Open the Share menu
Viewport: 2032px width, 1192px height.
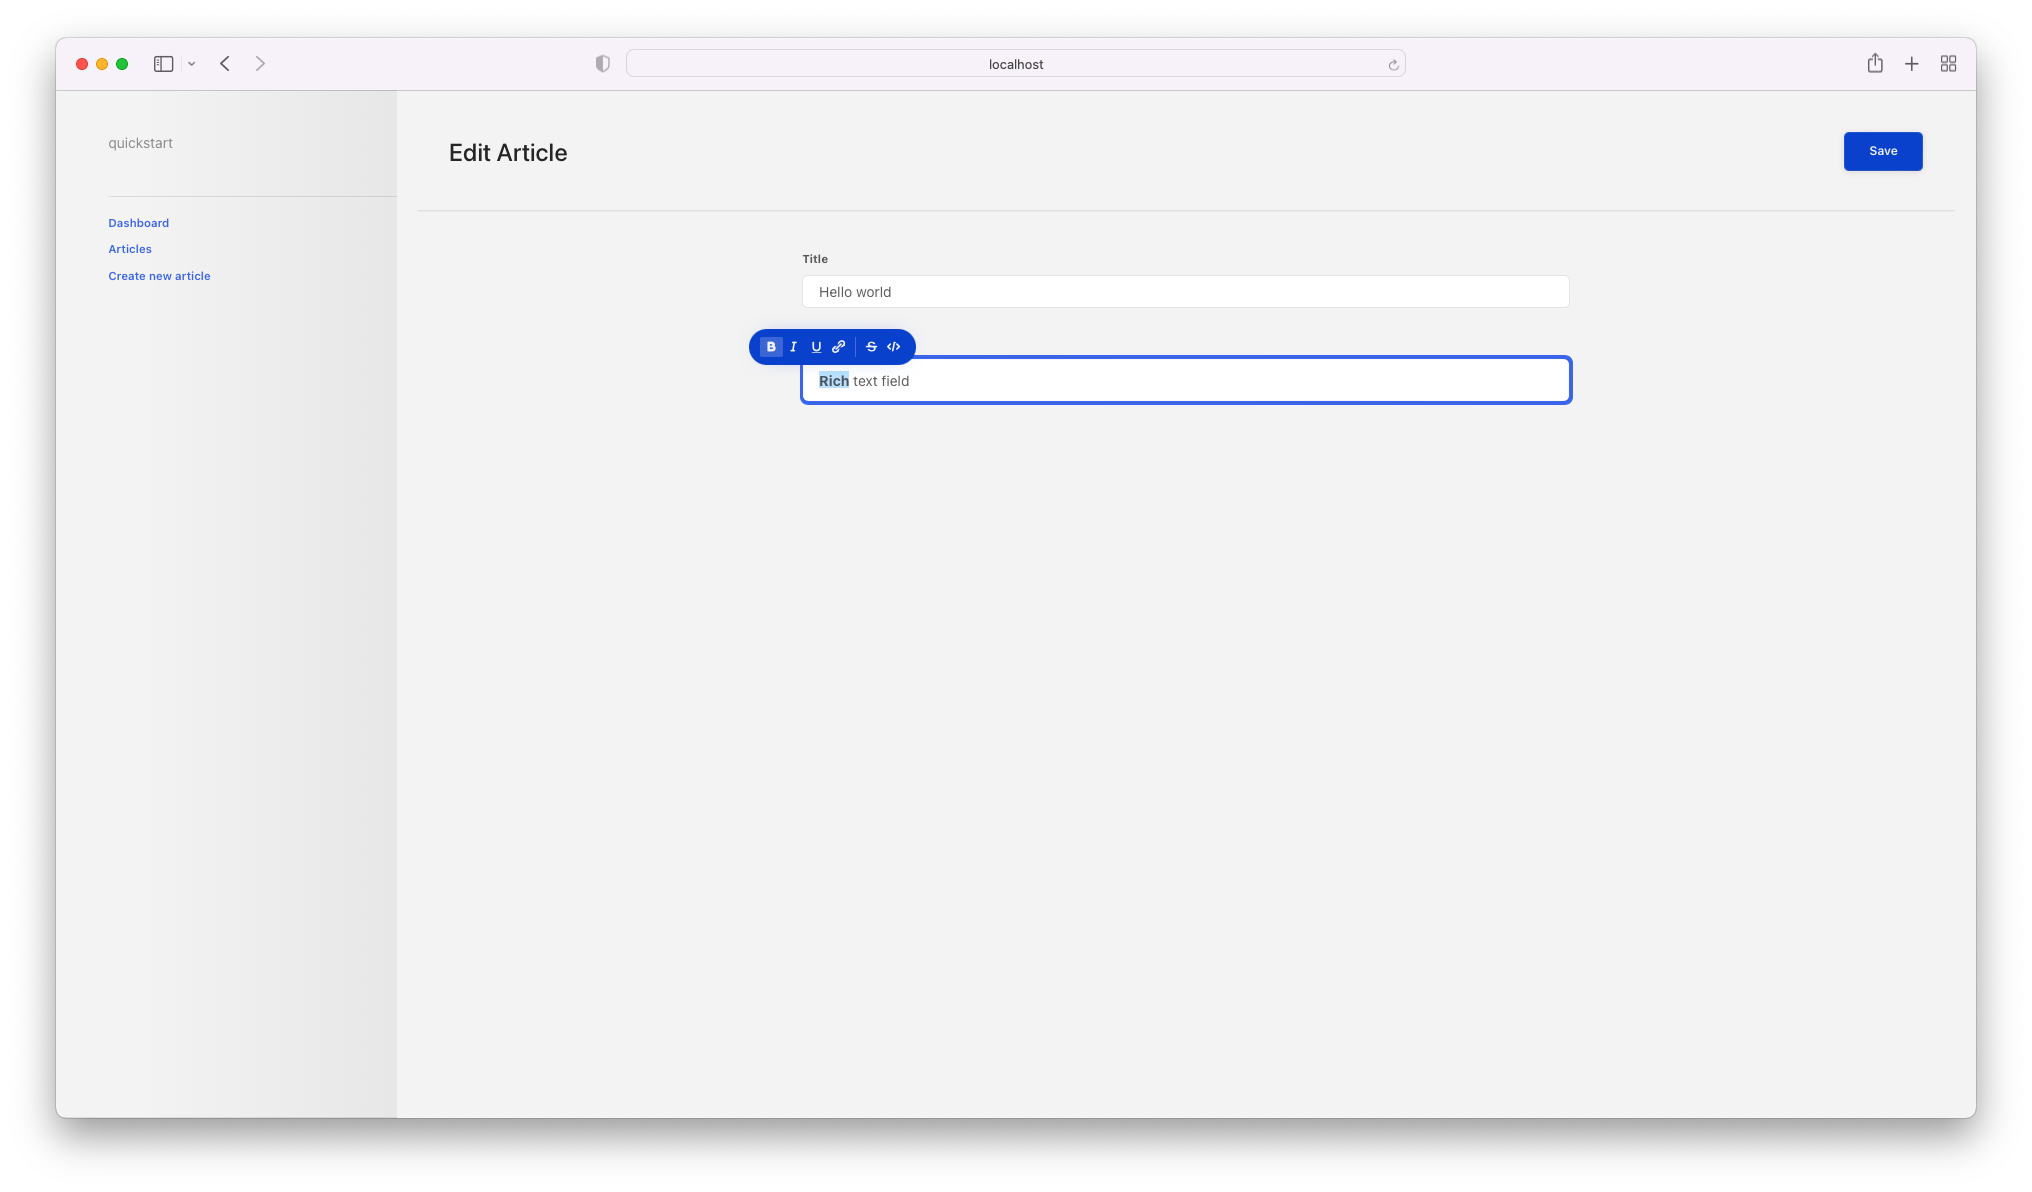[x=1875, y=64]
